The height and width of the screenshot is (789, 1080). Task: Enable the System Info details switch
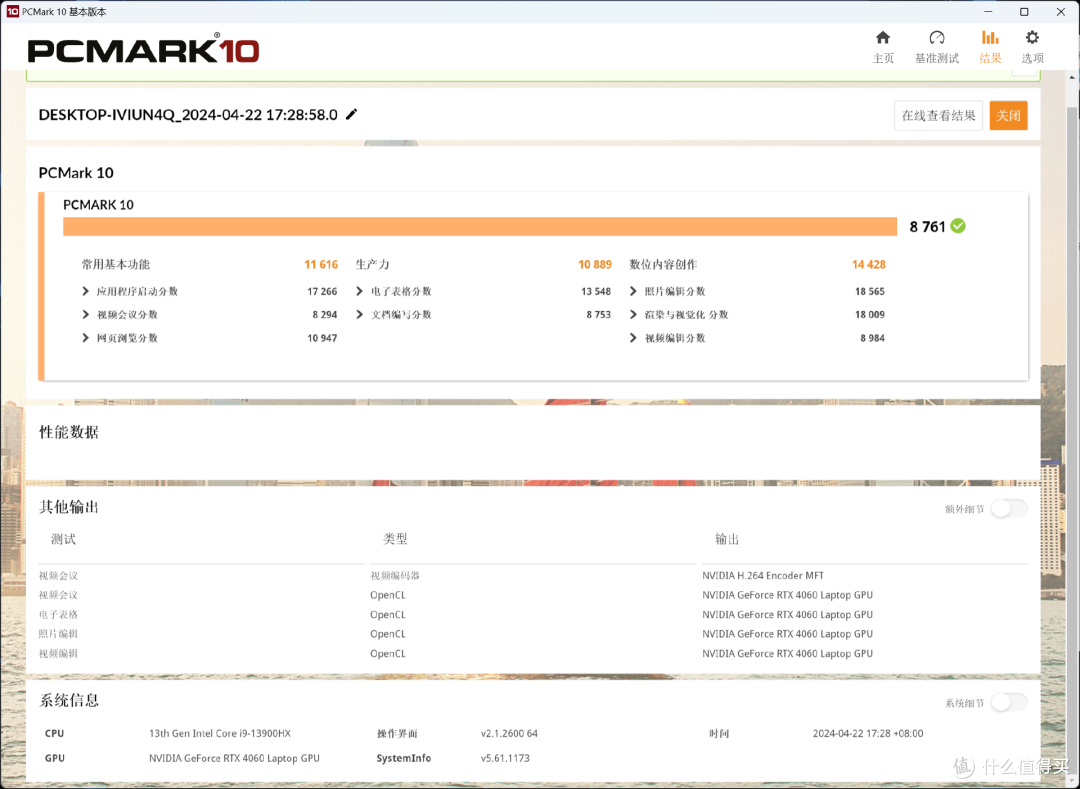click(x=1008, y=703)
